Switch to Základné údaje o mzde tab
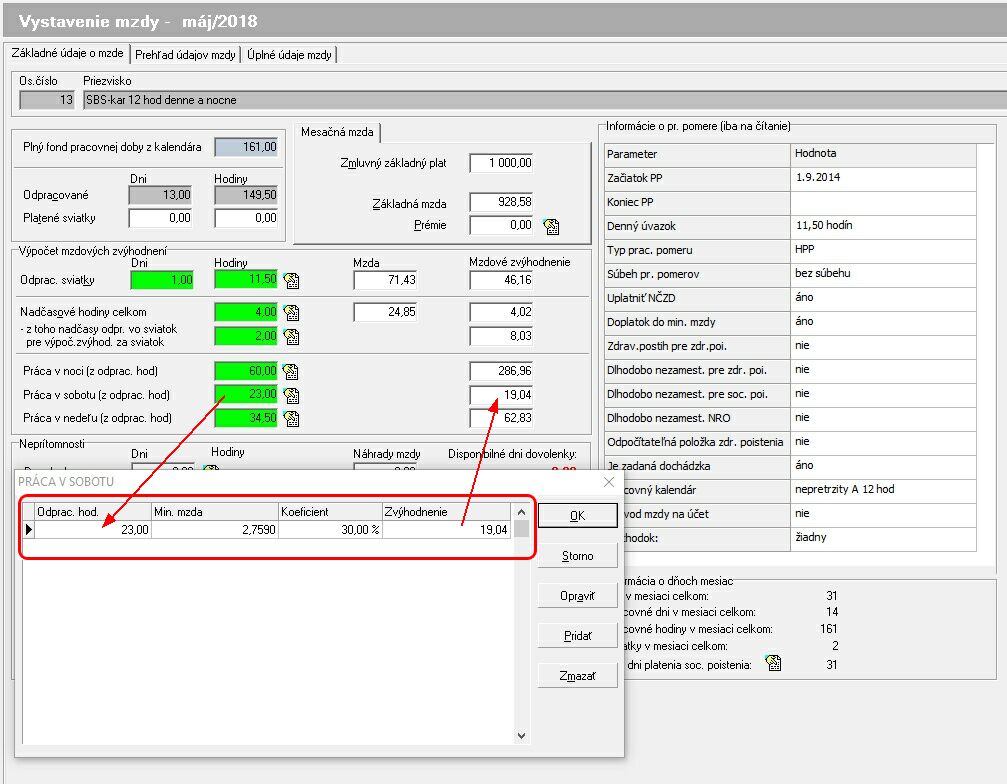This screenshot has height=784, width=1007. pos(67,53)
